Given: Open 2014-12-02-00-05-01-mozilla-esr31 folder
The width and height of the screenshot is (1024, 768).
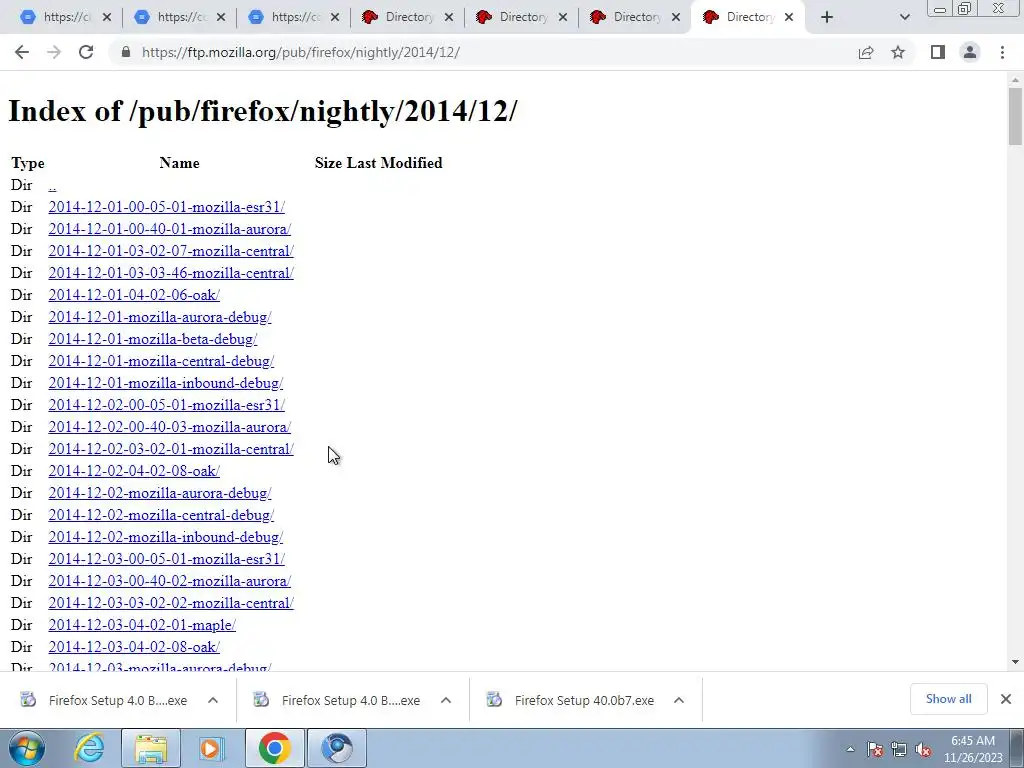Looking at the screenshot, I should (x=167, y=405).
